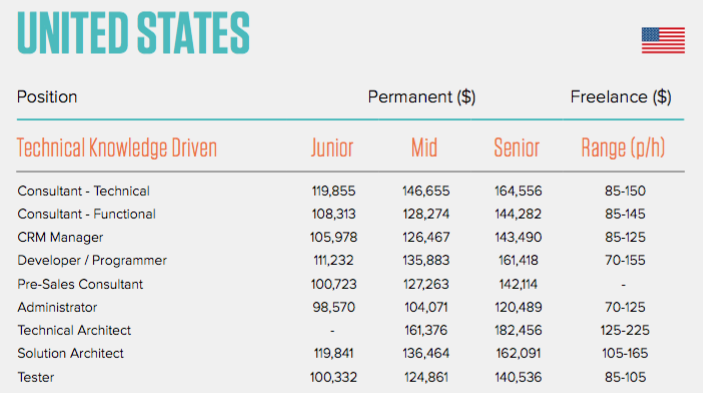This screenshot has height=393, width=703.
Task: Select the Pre-Sales Consultant row label
Action: [x=80, y=284]
